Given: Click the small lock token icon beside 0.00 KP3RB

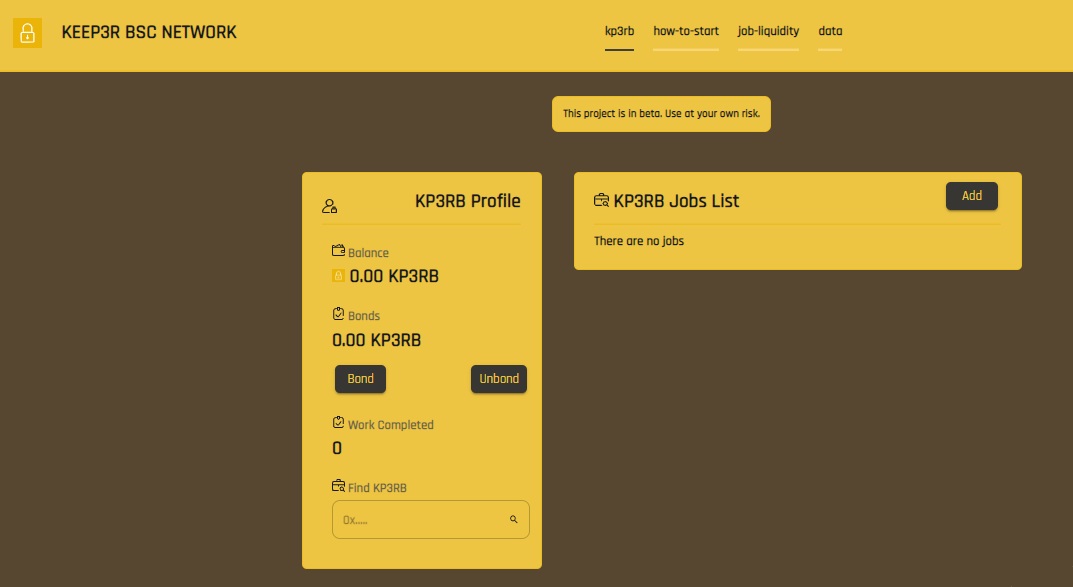Looking at the screenshot, I should pos(338,276).
